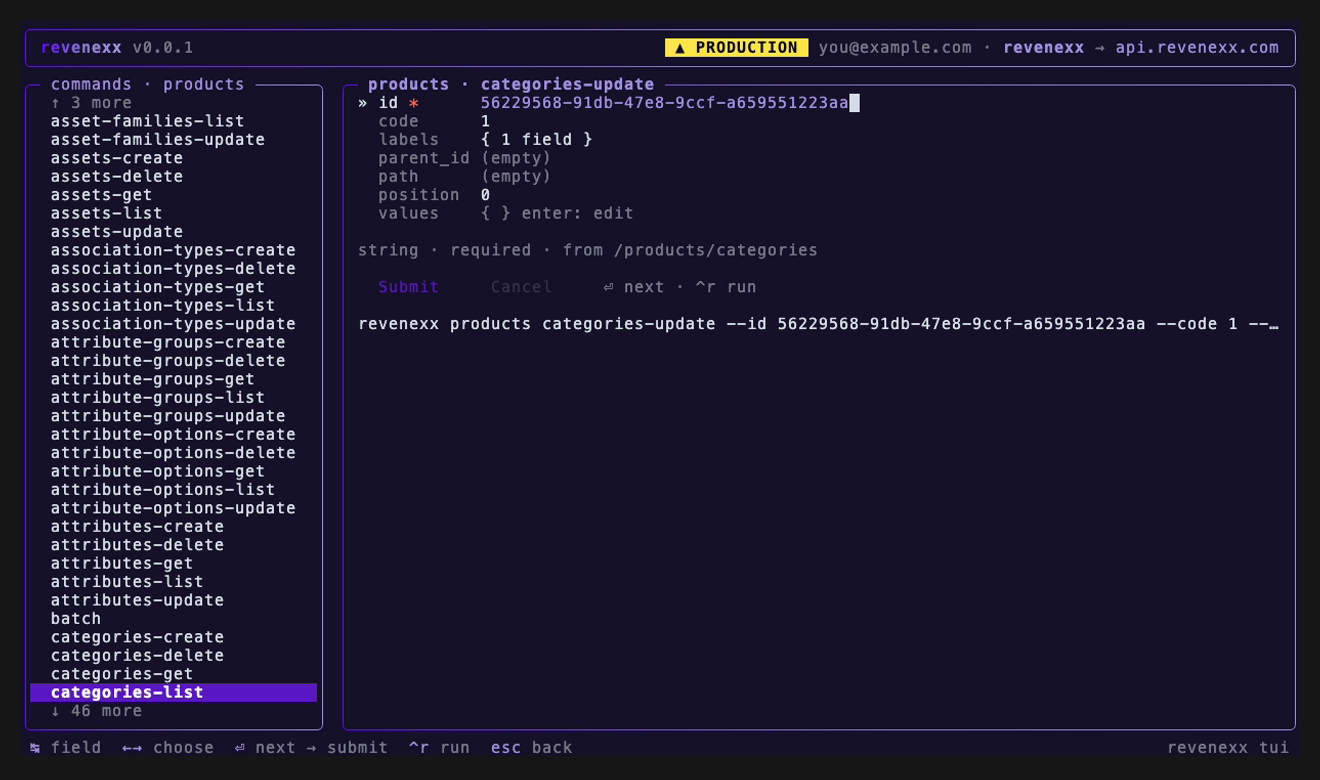Select the batch command

(76, 619)
